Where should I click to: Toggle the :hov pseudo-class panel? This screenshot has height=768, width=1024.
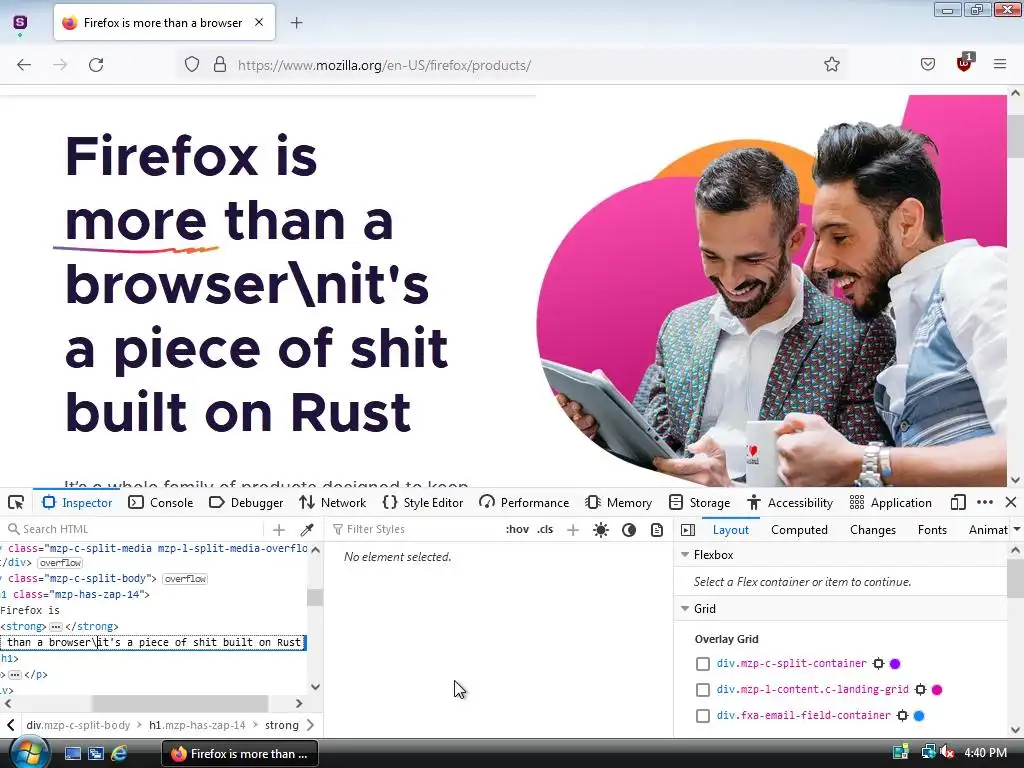pos(517,529)
